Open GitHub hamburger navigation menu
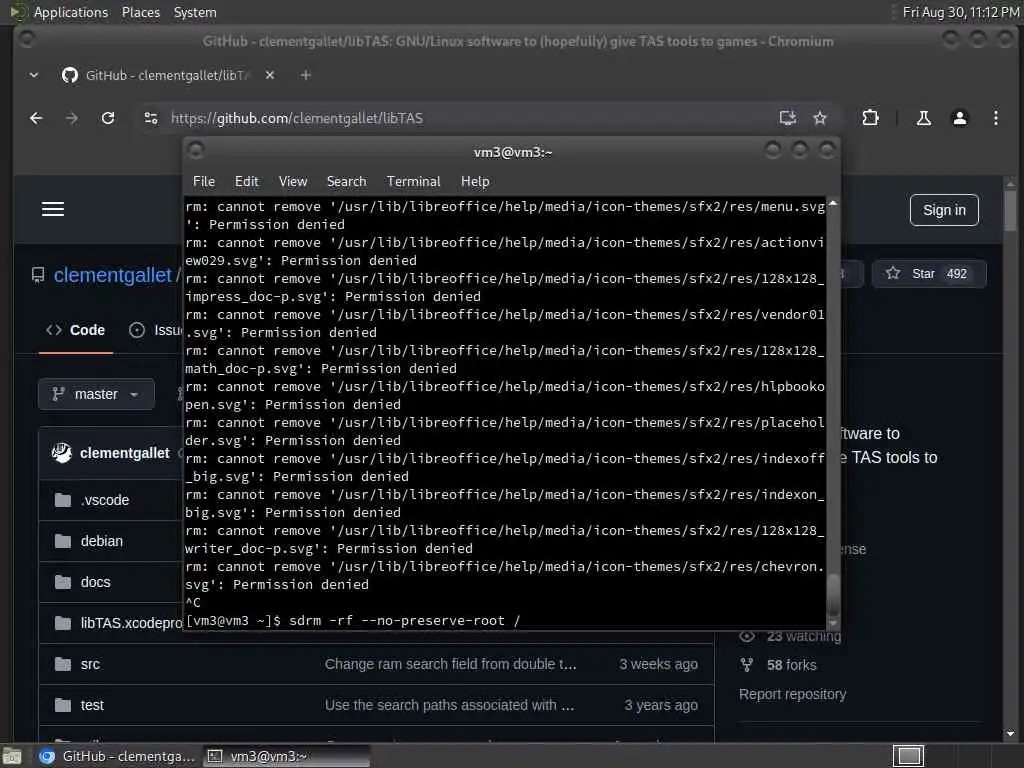1024x768 pixels. click(x=53, y=209)
